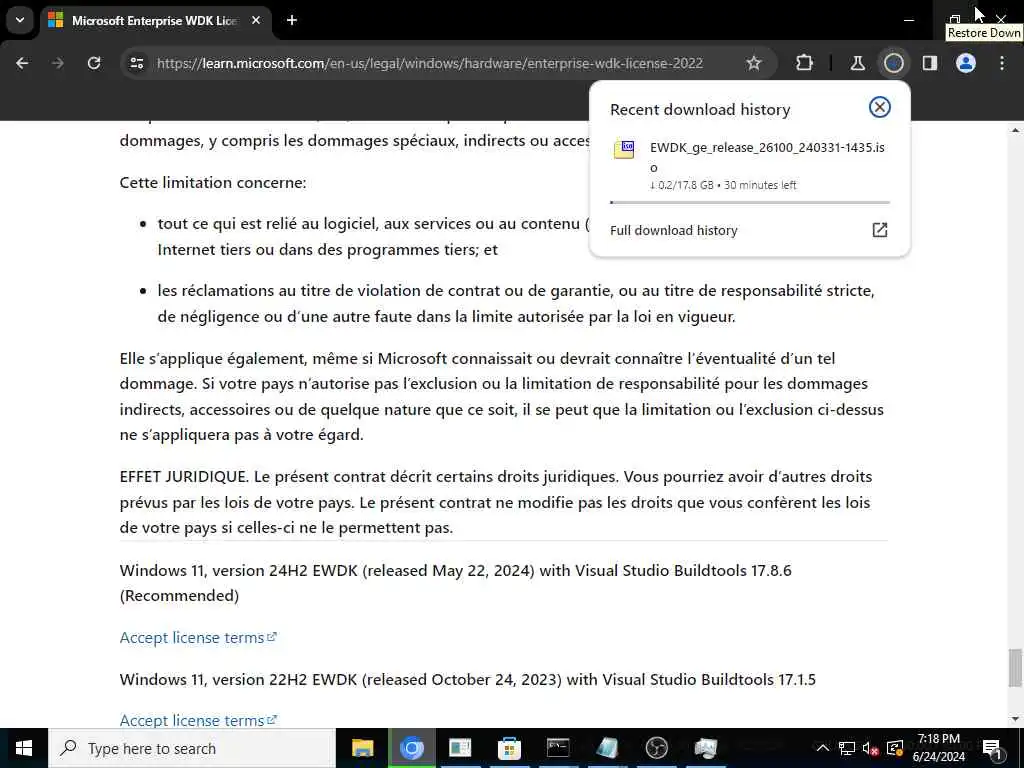This screenshot has height=768, width=1024.
Task: Accept license terms for Windows 11 22H2 EWDK
Action: coord(198,720)
